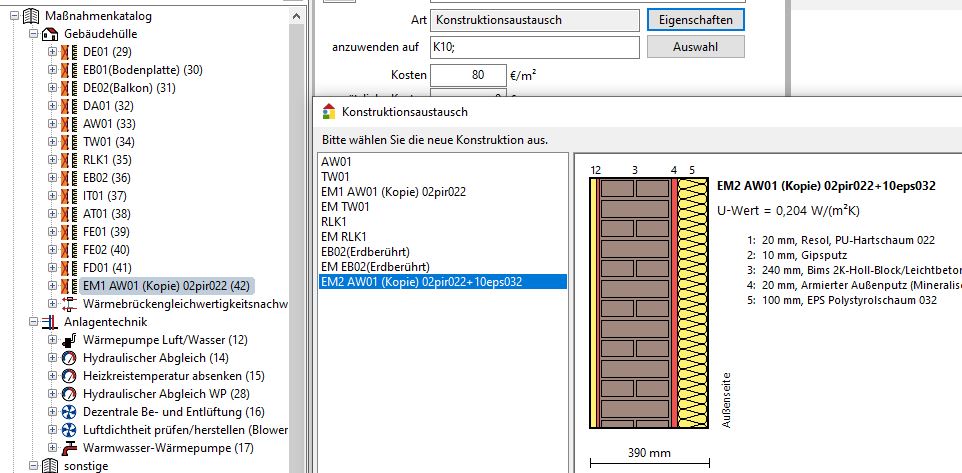The image size is (962, 473).
Task: Choose EM TW01 from construction list
Action: [345, 207]
